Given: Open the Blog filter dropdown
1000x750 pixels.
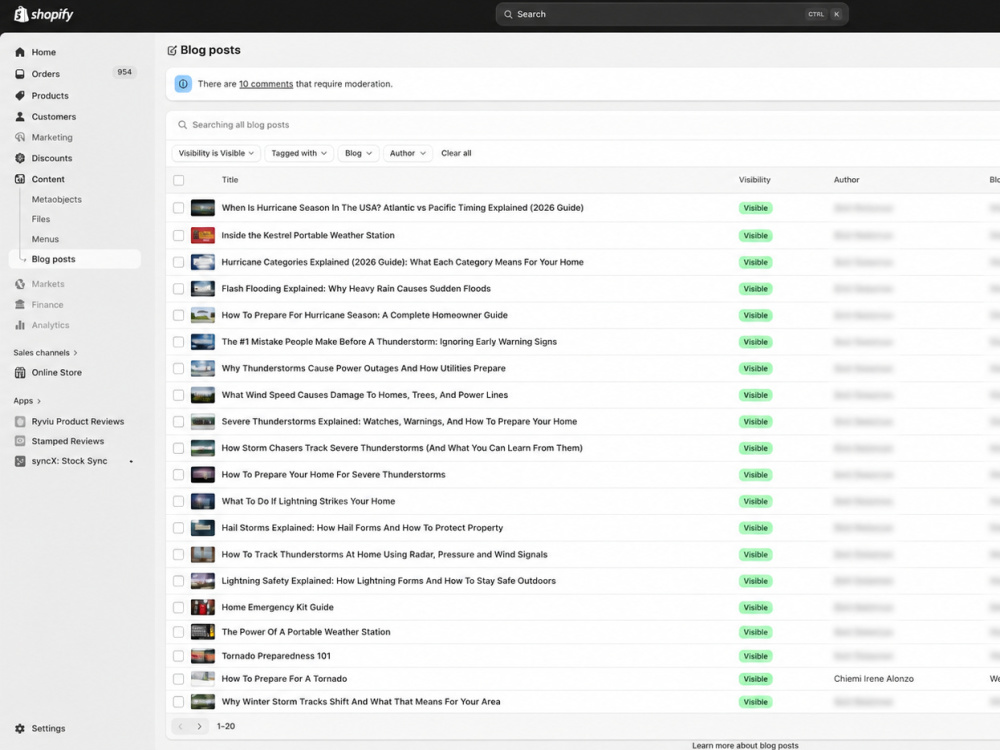Looking at the screenshot, I should click(358, 153).
